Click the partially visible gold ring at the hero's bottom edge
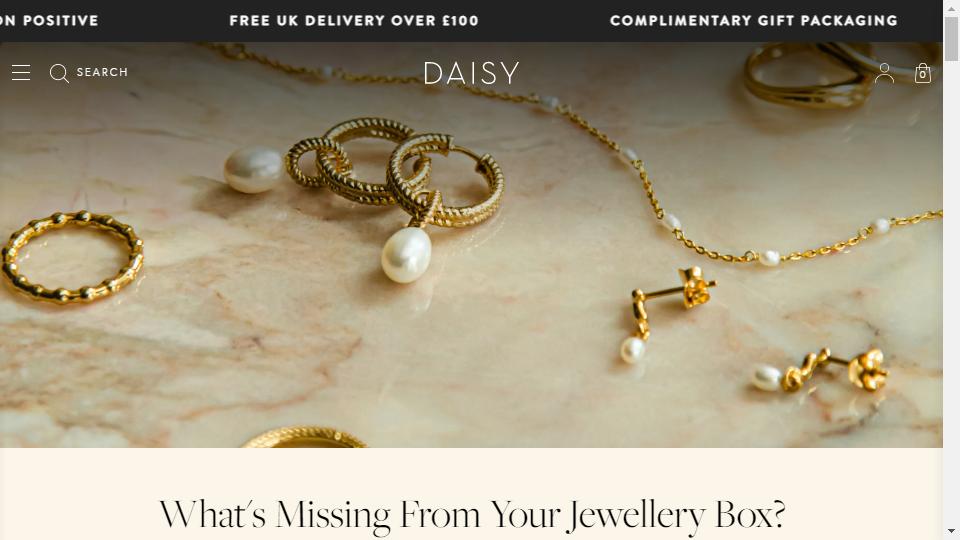The height and width of the screenshot is (540, 960). 304,437
